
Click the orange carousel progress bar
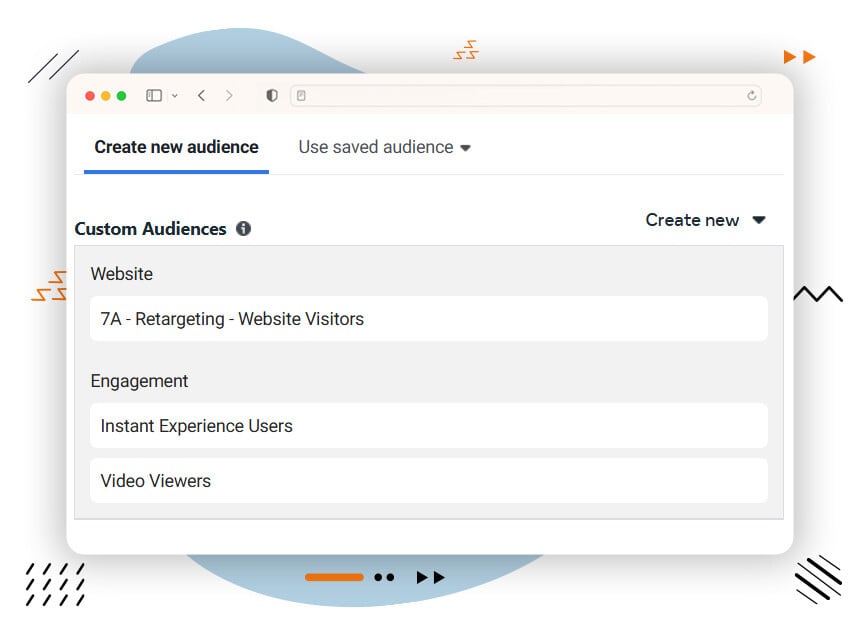334,577
